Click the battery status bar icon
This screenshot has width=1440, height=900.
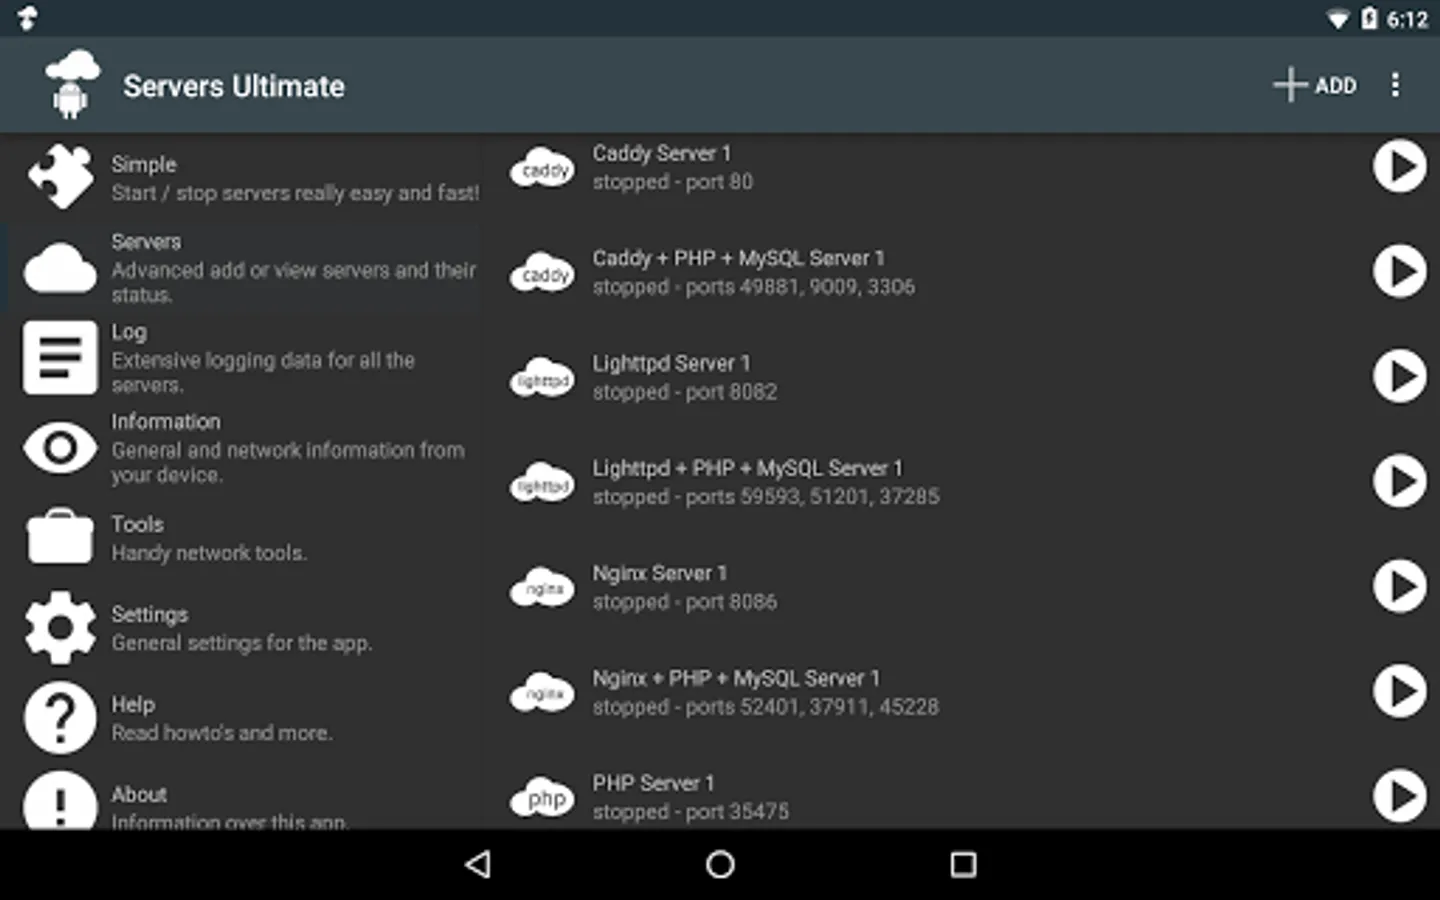point(1369,19)
